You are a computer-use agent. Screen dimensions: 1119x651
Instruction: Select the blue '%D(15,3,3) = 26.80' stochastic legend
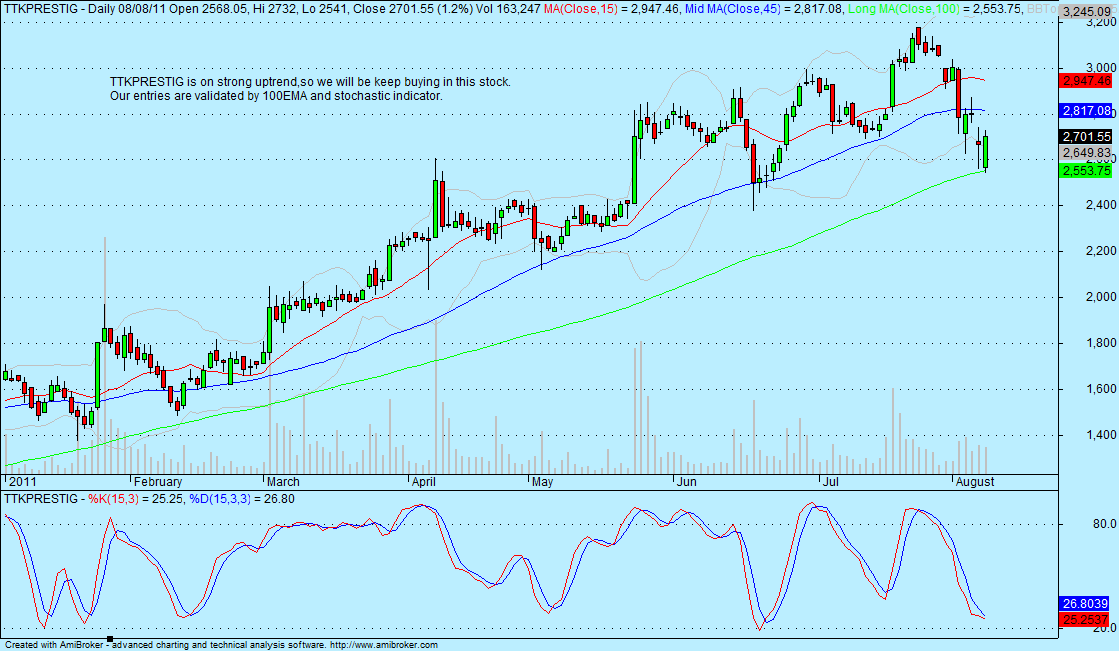[242, 499]
